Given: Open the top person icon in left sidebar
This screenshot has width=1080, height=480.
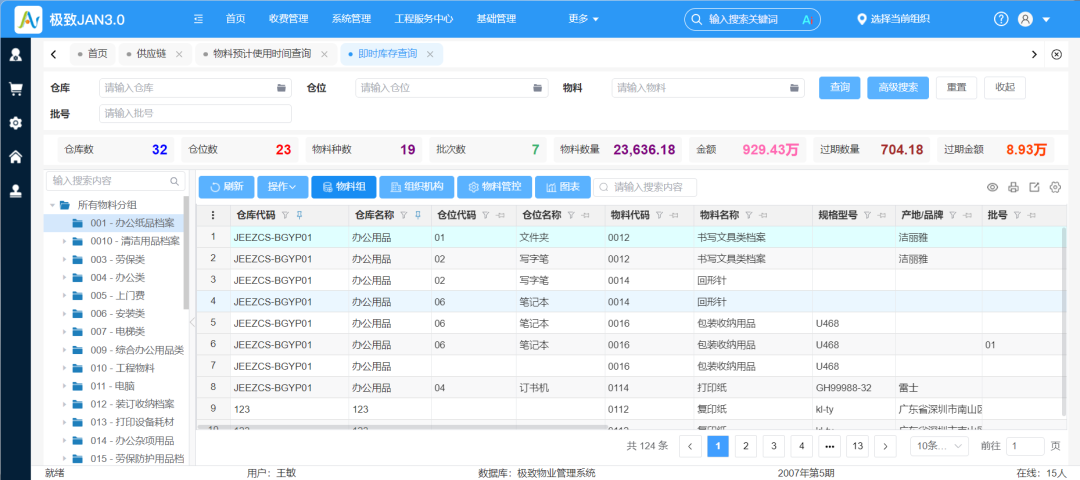Looking at the screenshot, I should (x=15, y=54).
